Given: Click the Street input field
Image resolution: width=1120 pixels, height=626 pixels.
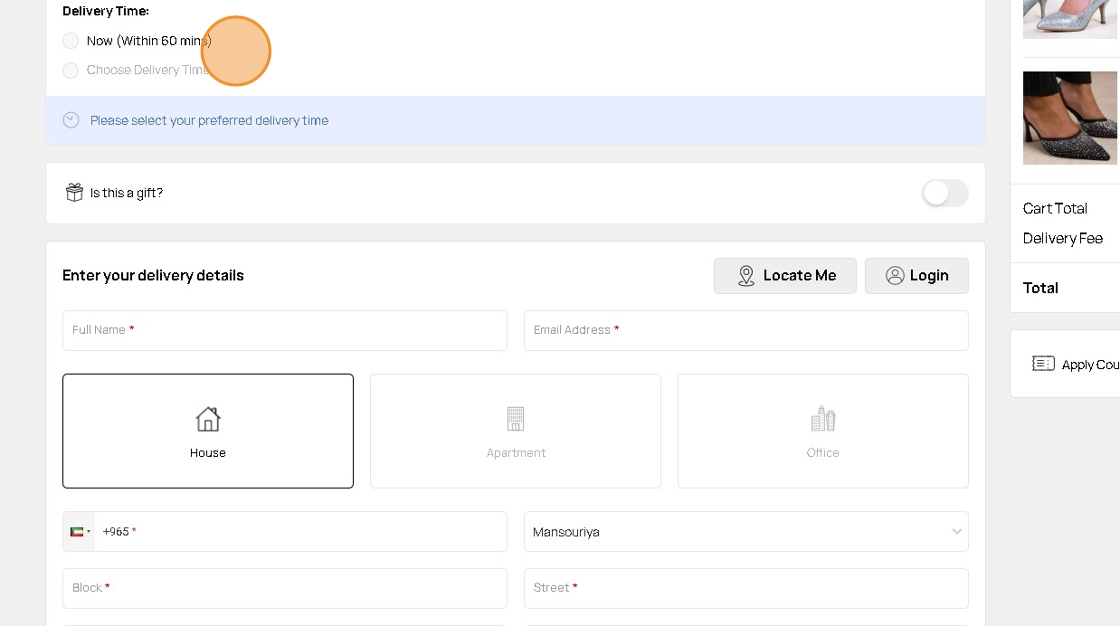Looking at the screenshot, I should point(746,588).
